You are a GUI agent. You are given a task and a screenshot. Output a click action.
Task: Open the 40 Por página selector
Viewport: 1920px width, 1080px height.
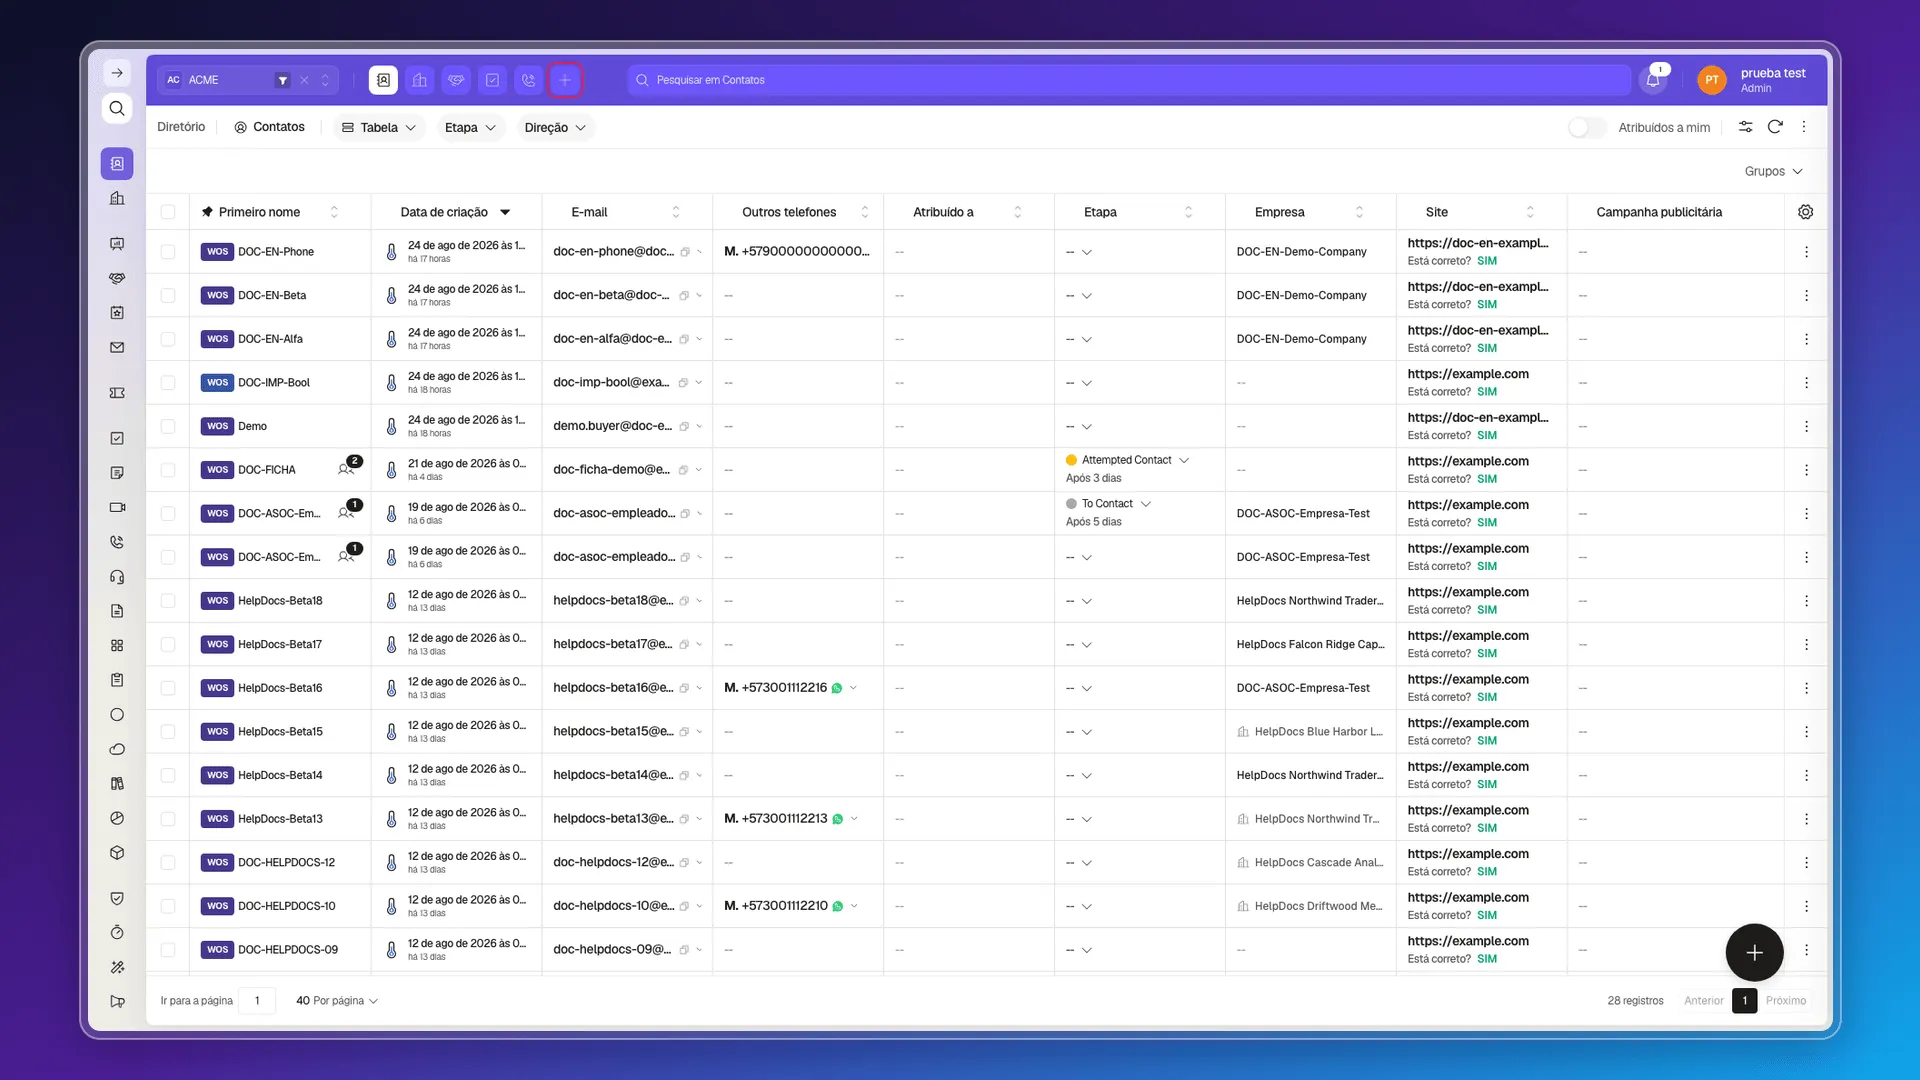click(337, 1001)
